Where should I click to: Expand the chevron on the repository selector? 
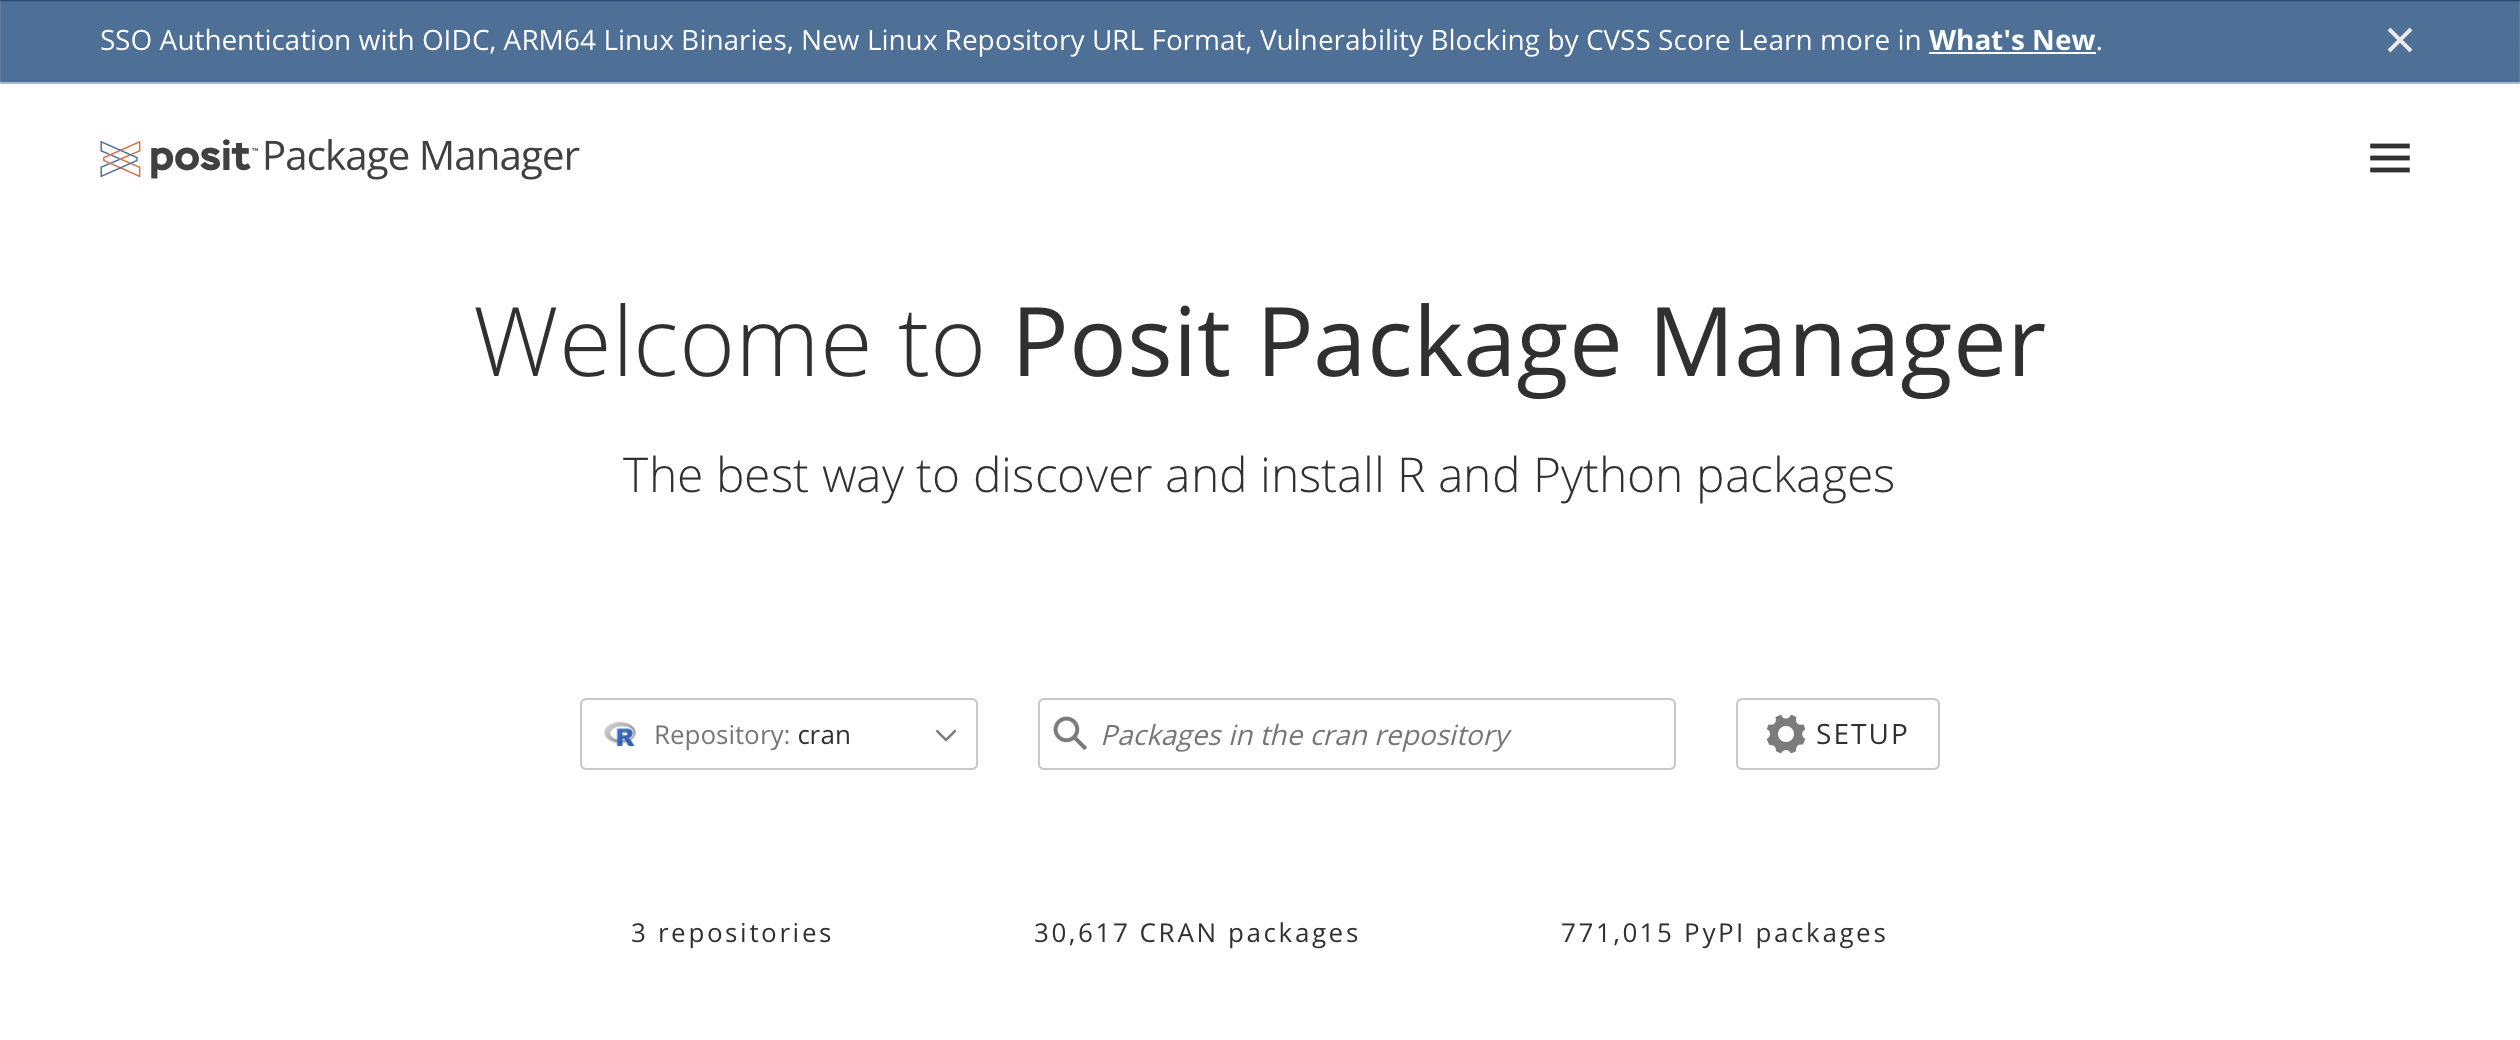coord(944,734)
